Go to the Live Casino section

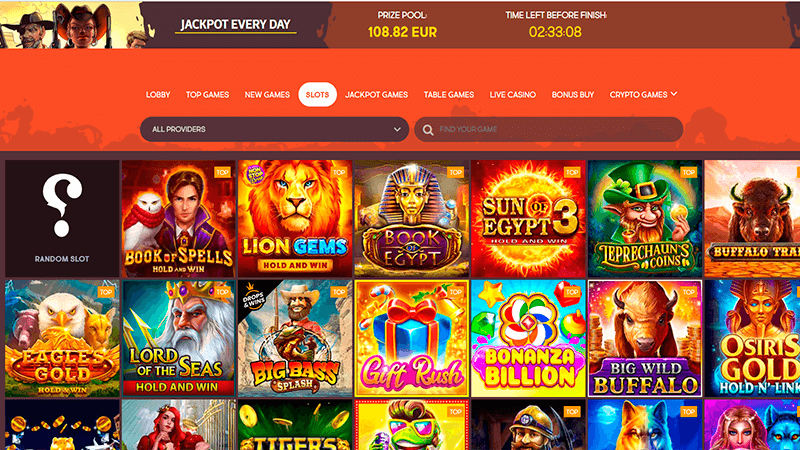coord(513,94)
